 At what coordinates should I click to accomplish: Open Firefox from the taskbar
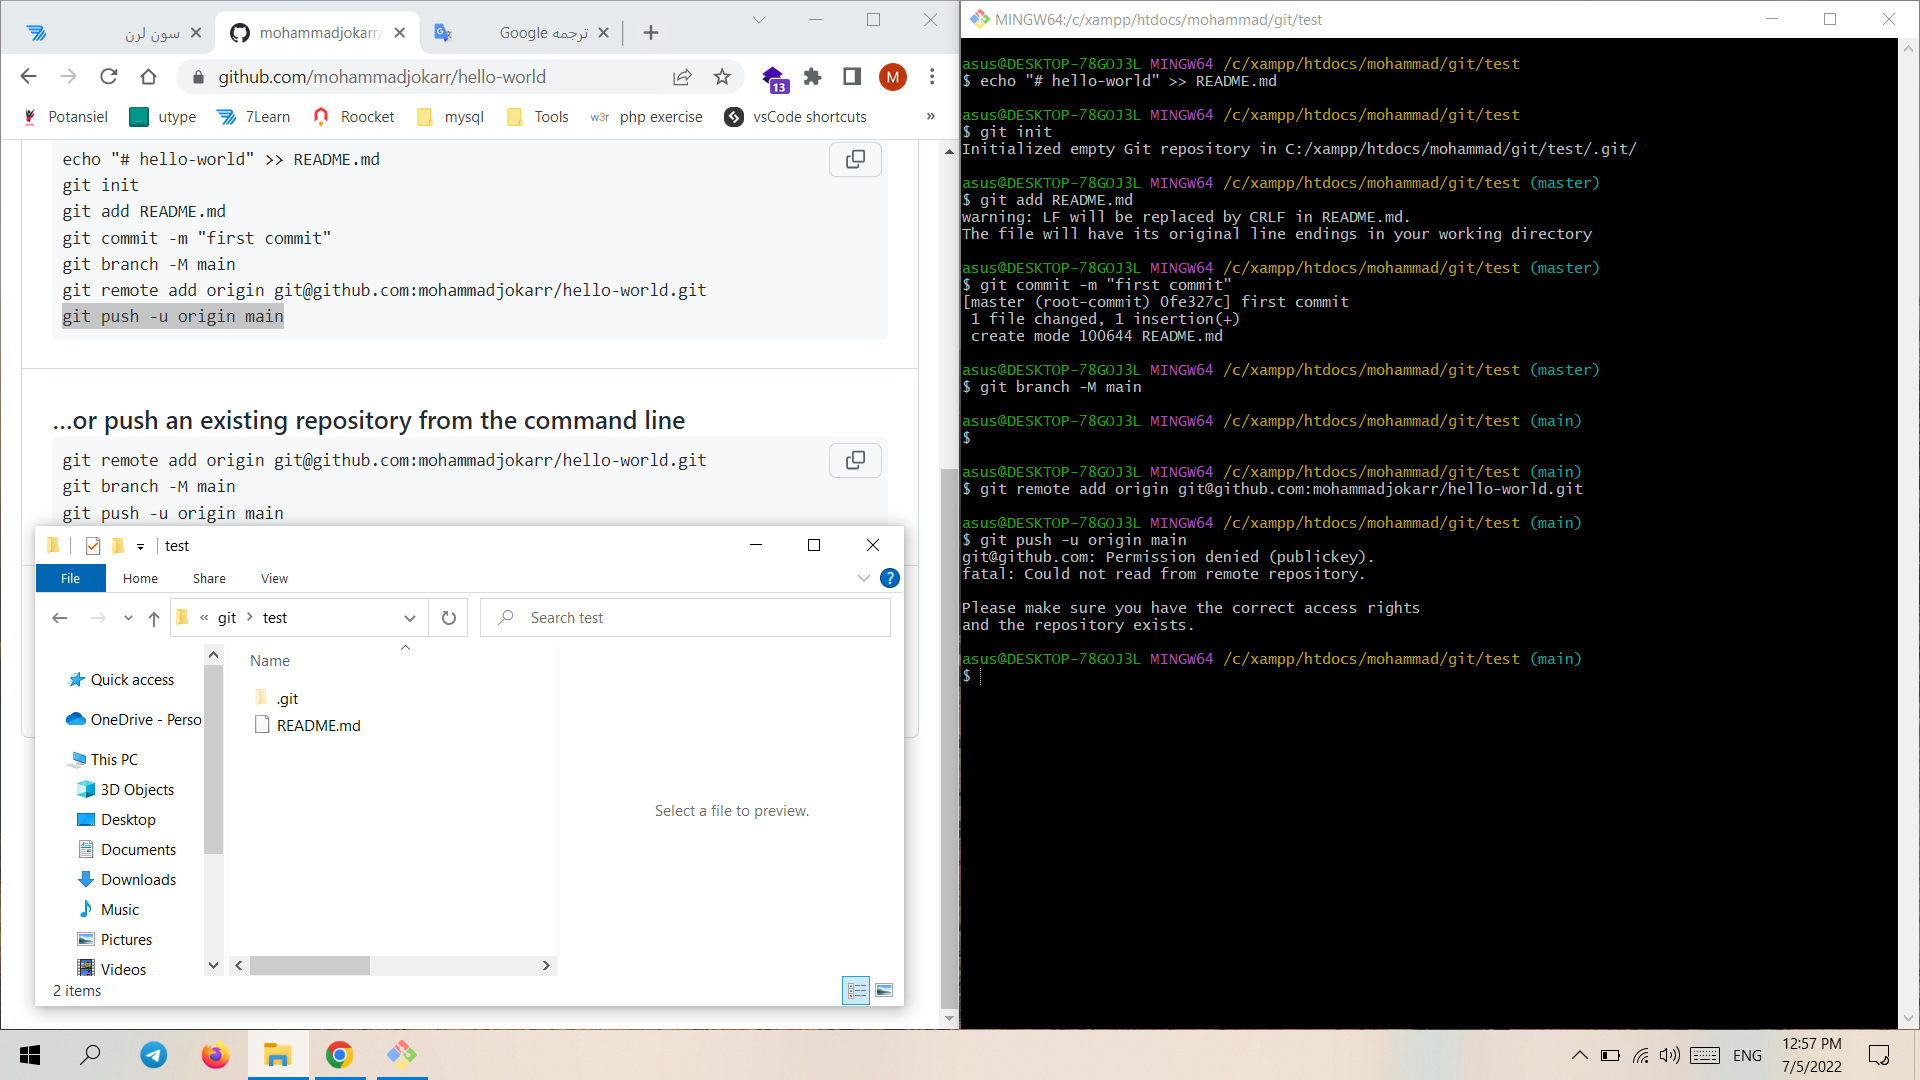click(x=215, y=1055)
